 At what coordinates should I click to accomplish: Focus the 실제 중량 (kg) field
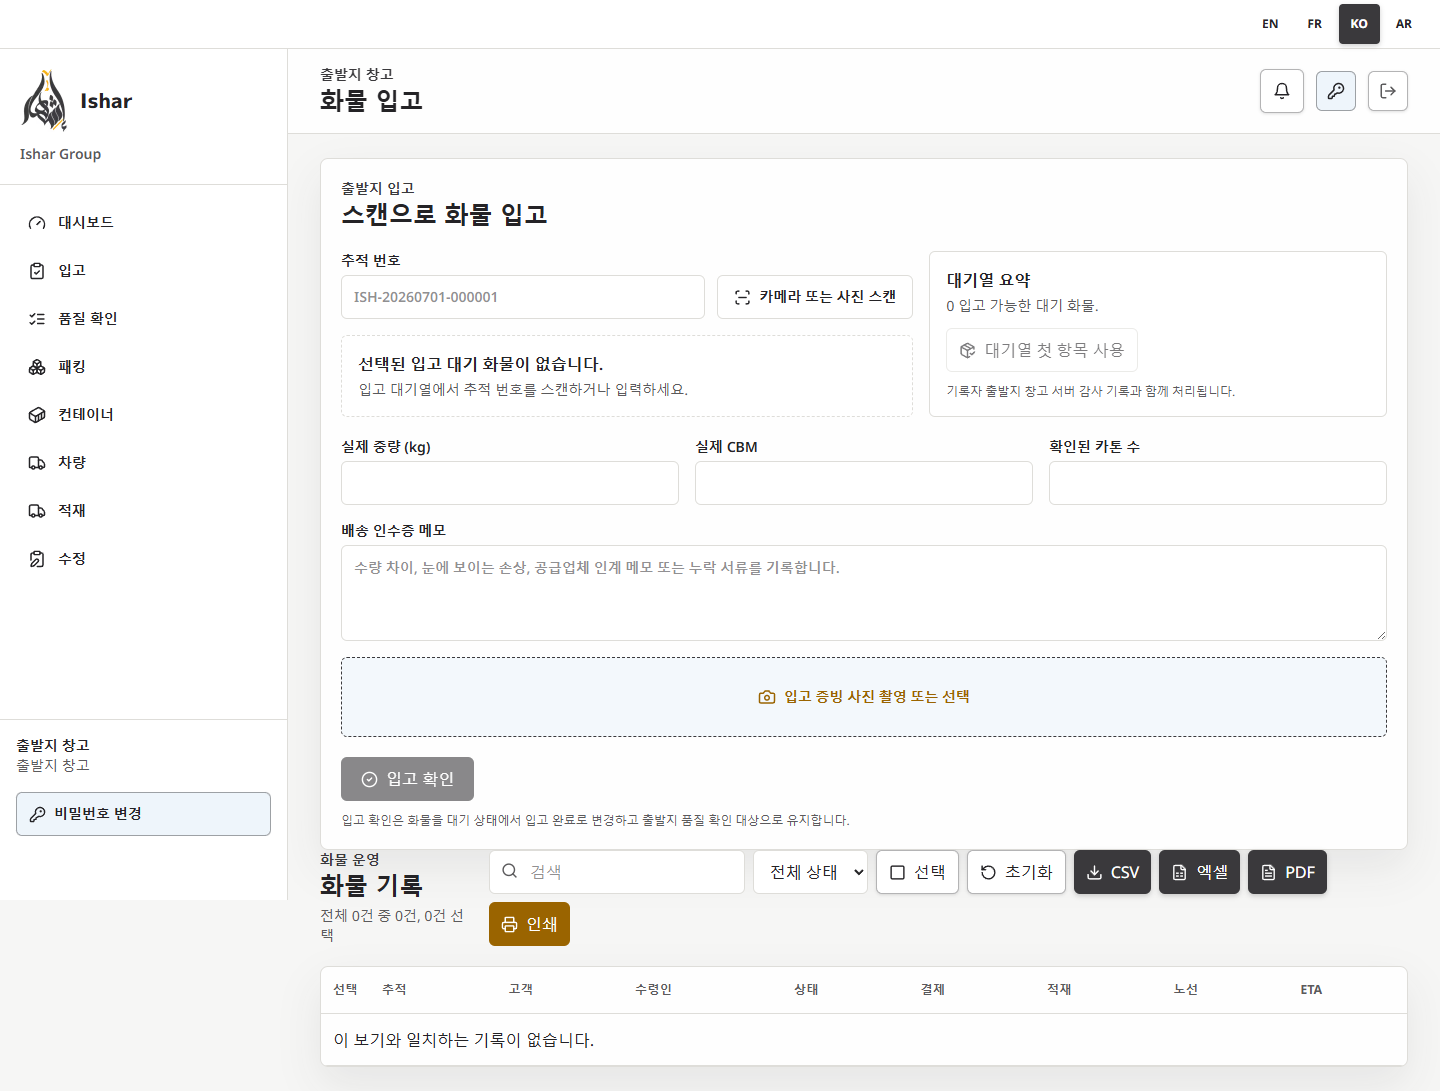click(510, 483)
